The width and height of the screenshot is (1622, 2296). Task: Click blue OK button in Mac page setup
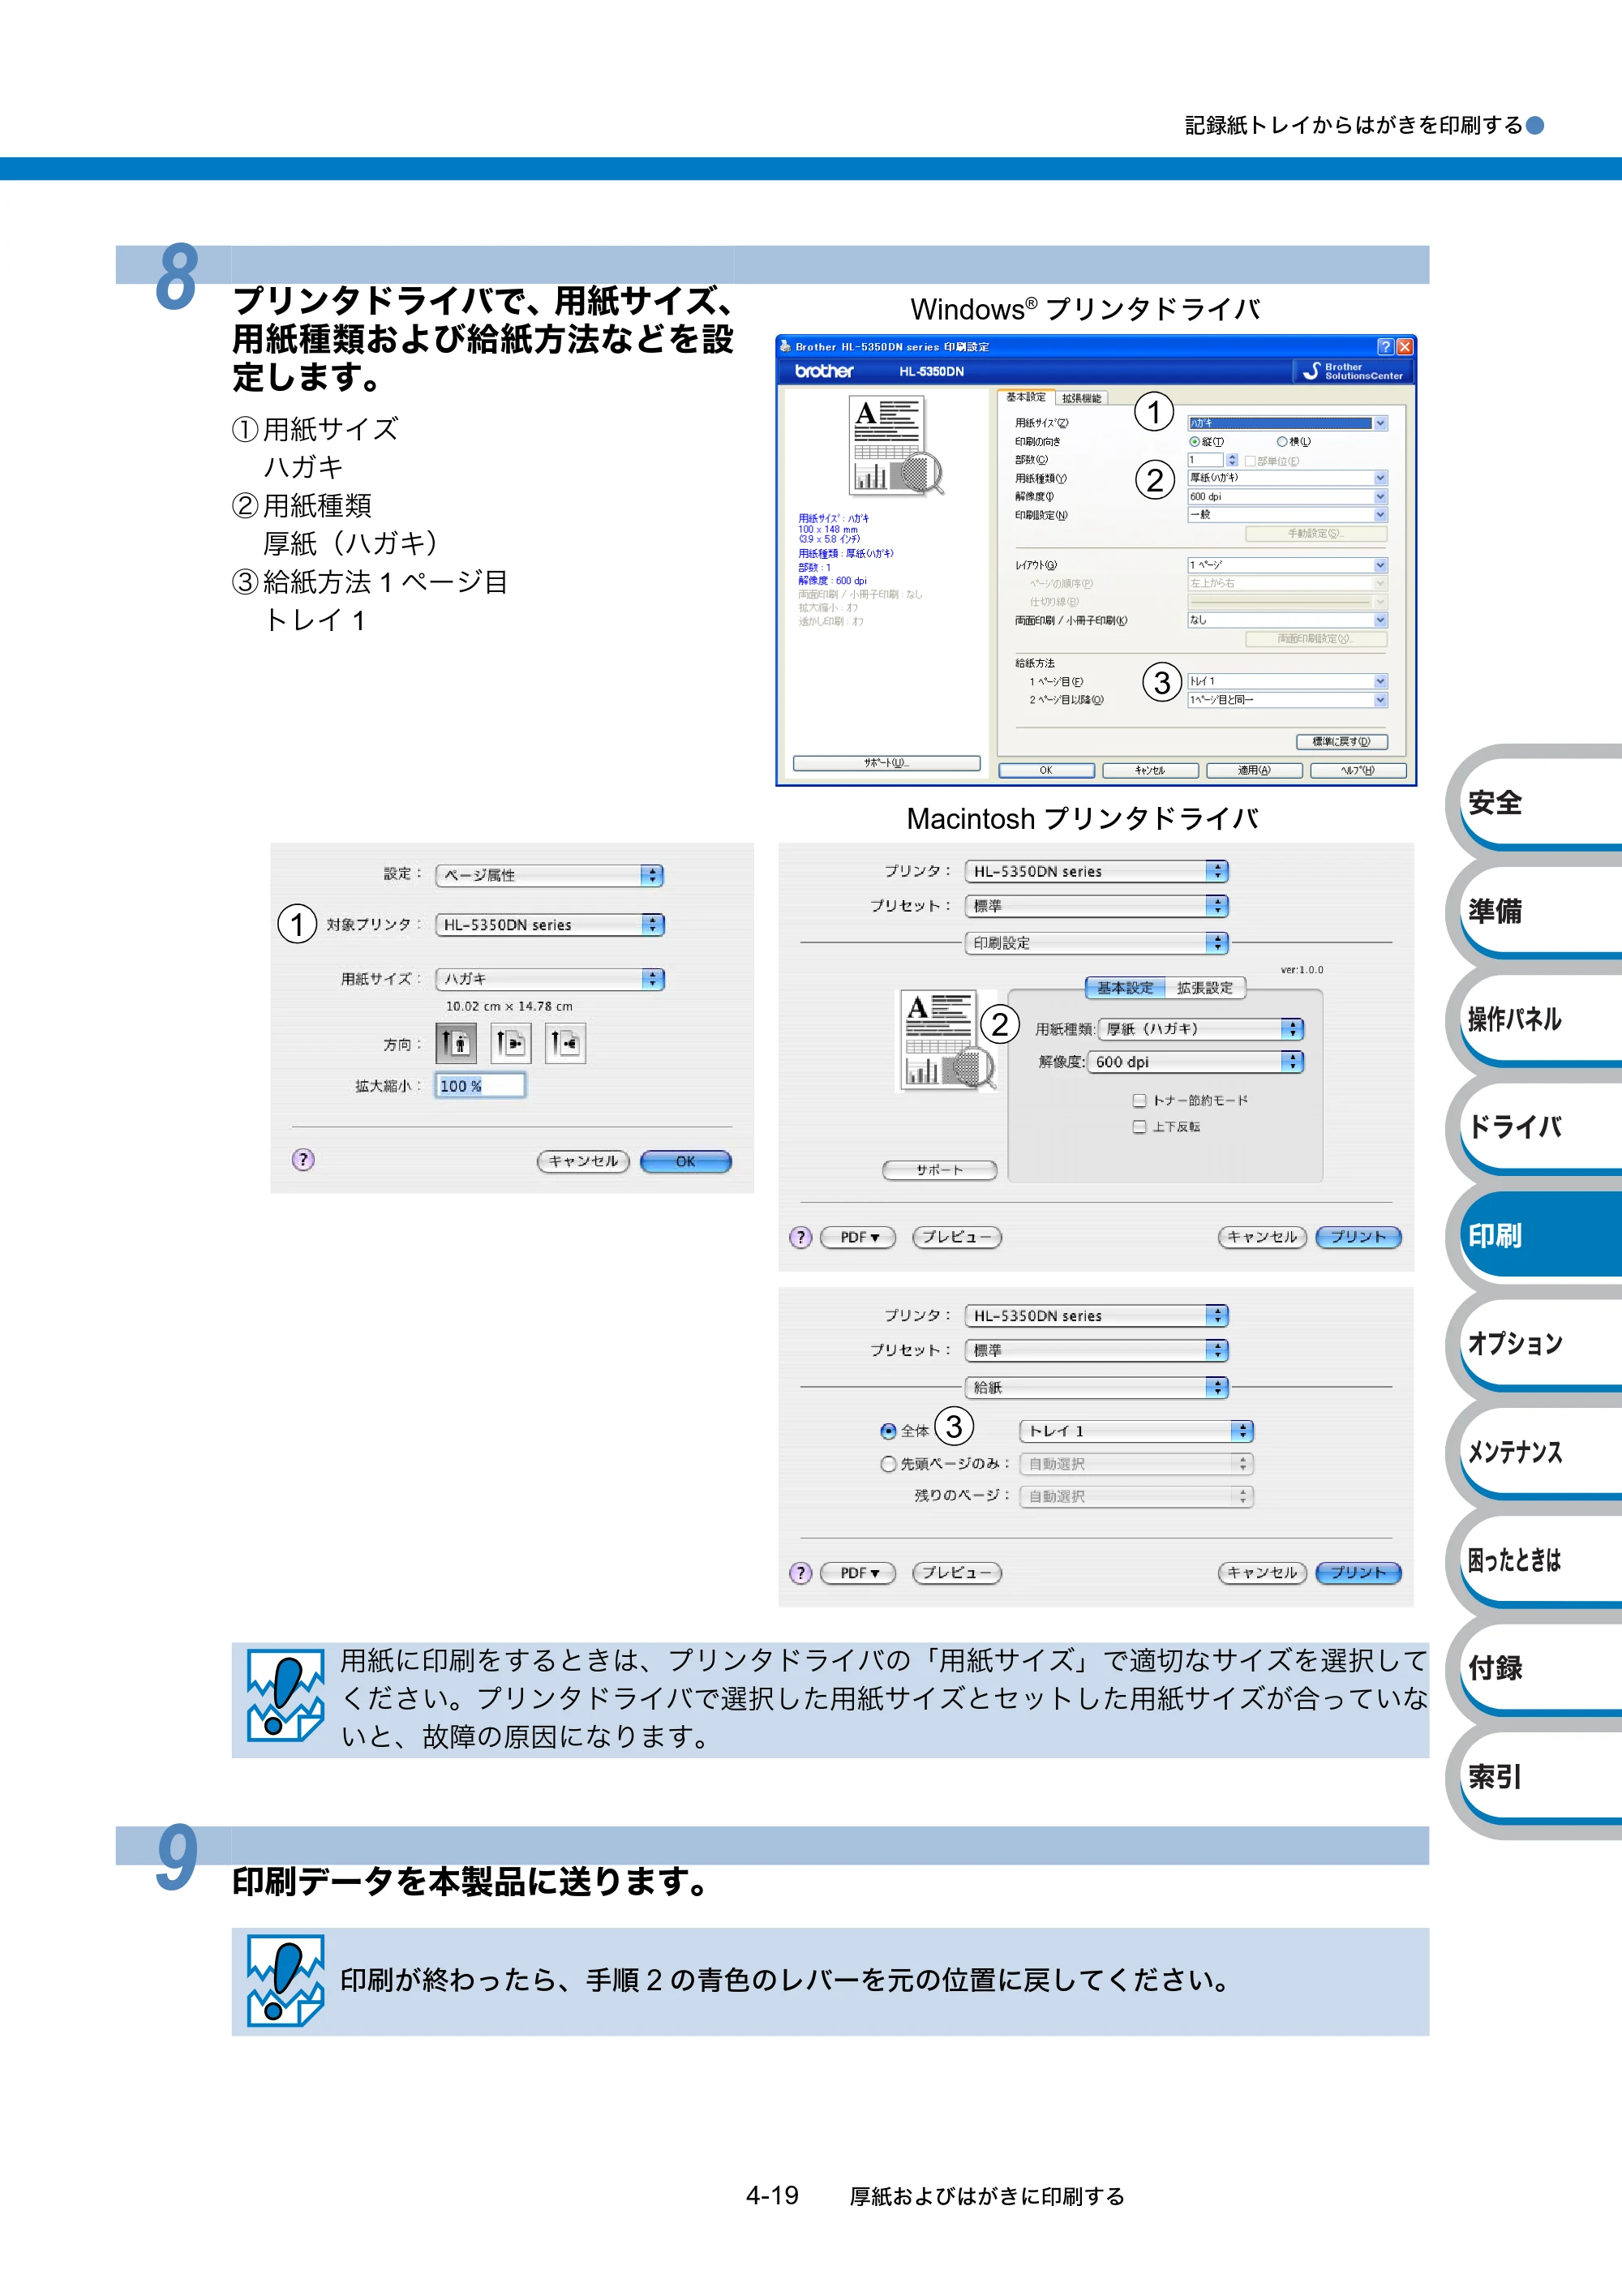685,1161
